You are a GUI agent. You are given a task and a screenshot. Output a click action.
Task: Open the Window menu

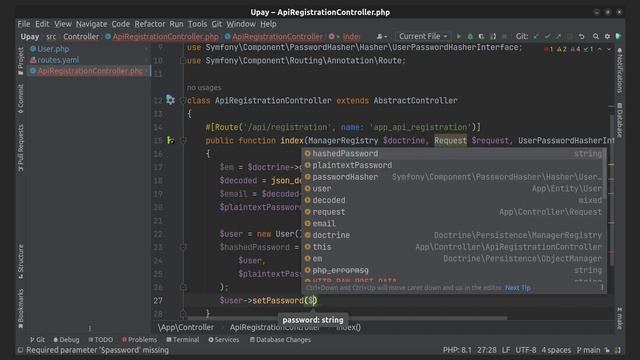pos(241,24)
